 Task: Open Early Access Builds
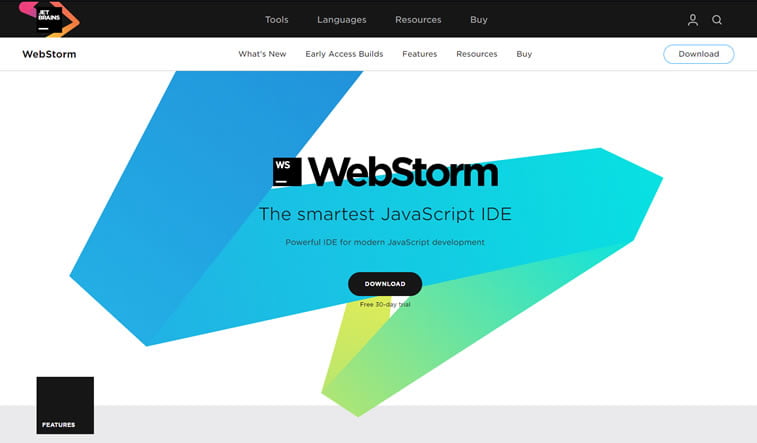point(344,54)
